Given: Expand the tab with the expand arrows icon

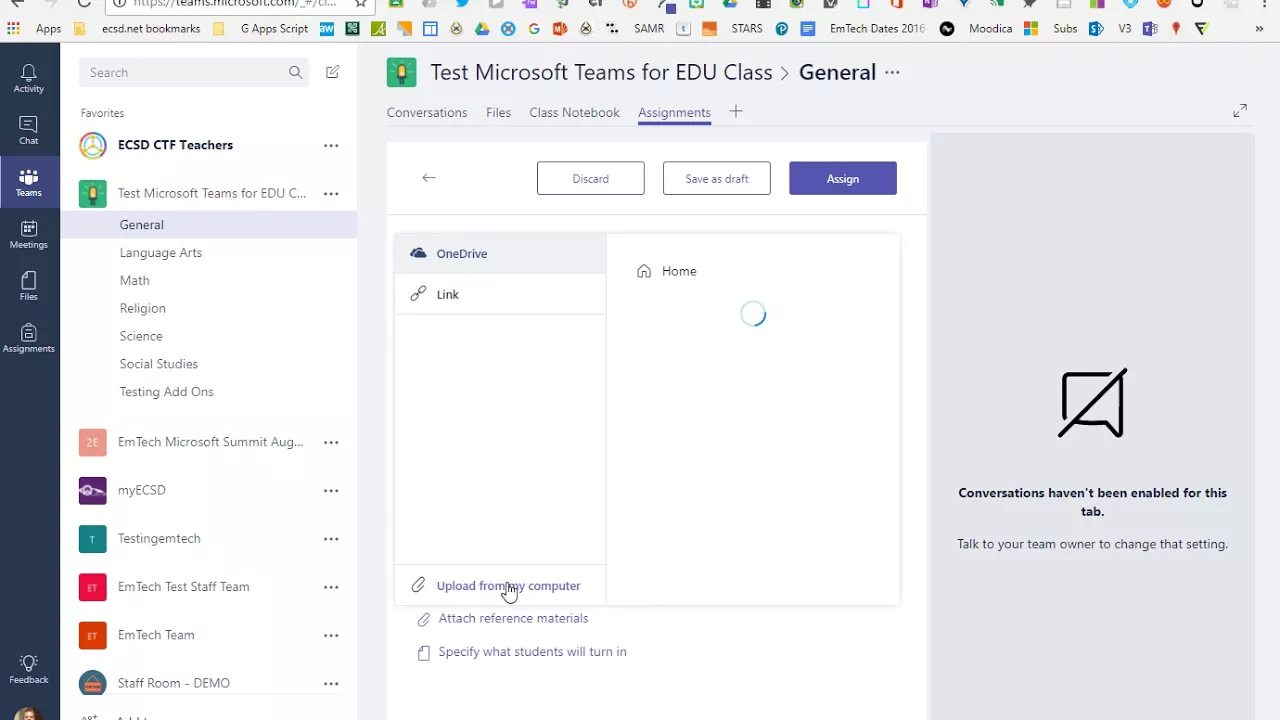Looking at the screenshot, I should [x=1240, y=110].
